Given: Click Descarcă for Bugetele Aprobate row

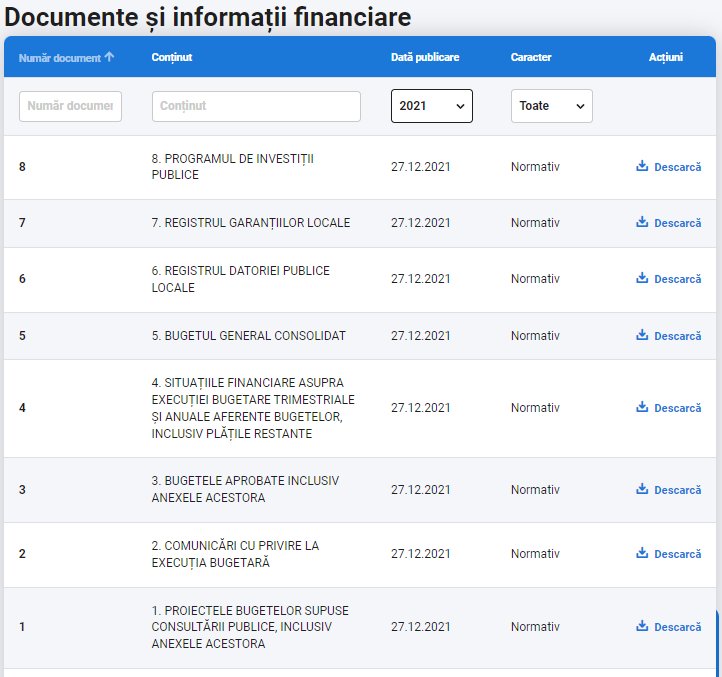Looking at the screenshot, I should pos(677,490).
